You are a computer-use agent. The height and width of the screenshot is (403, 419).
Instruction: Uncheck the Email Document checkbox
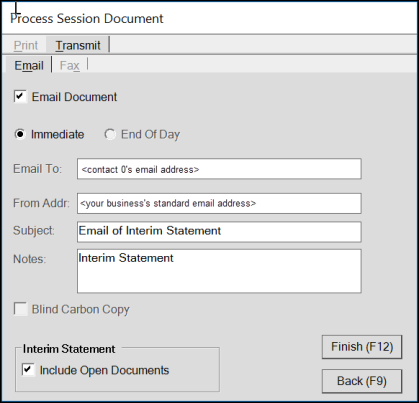point(20,97)
